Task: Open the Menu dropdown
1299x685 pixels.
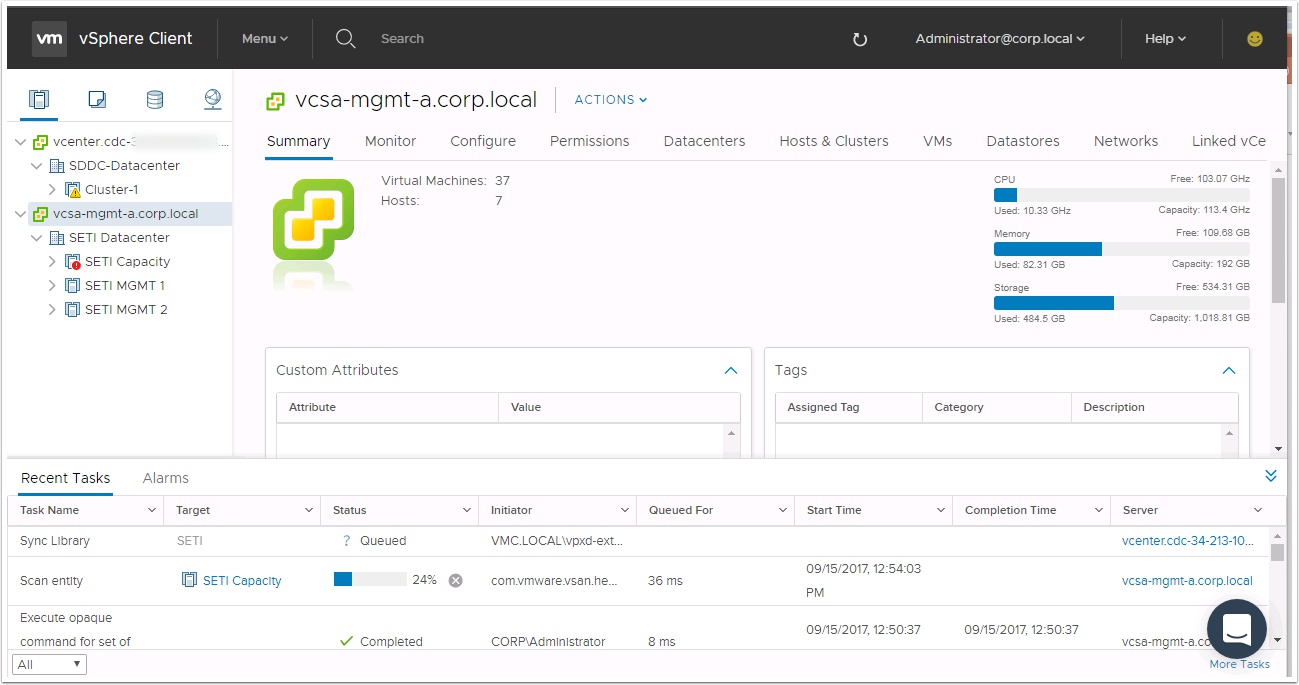Action: tap(265, 39)
